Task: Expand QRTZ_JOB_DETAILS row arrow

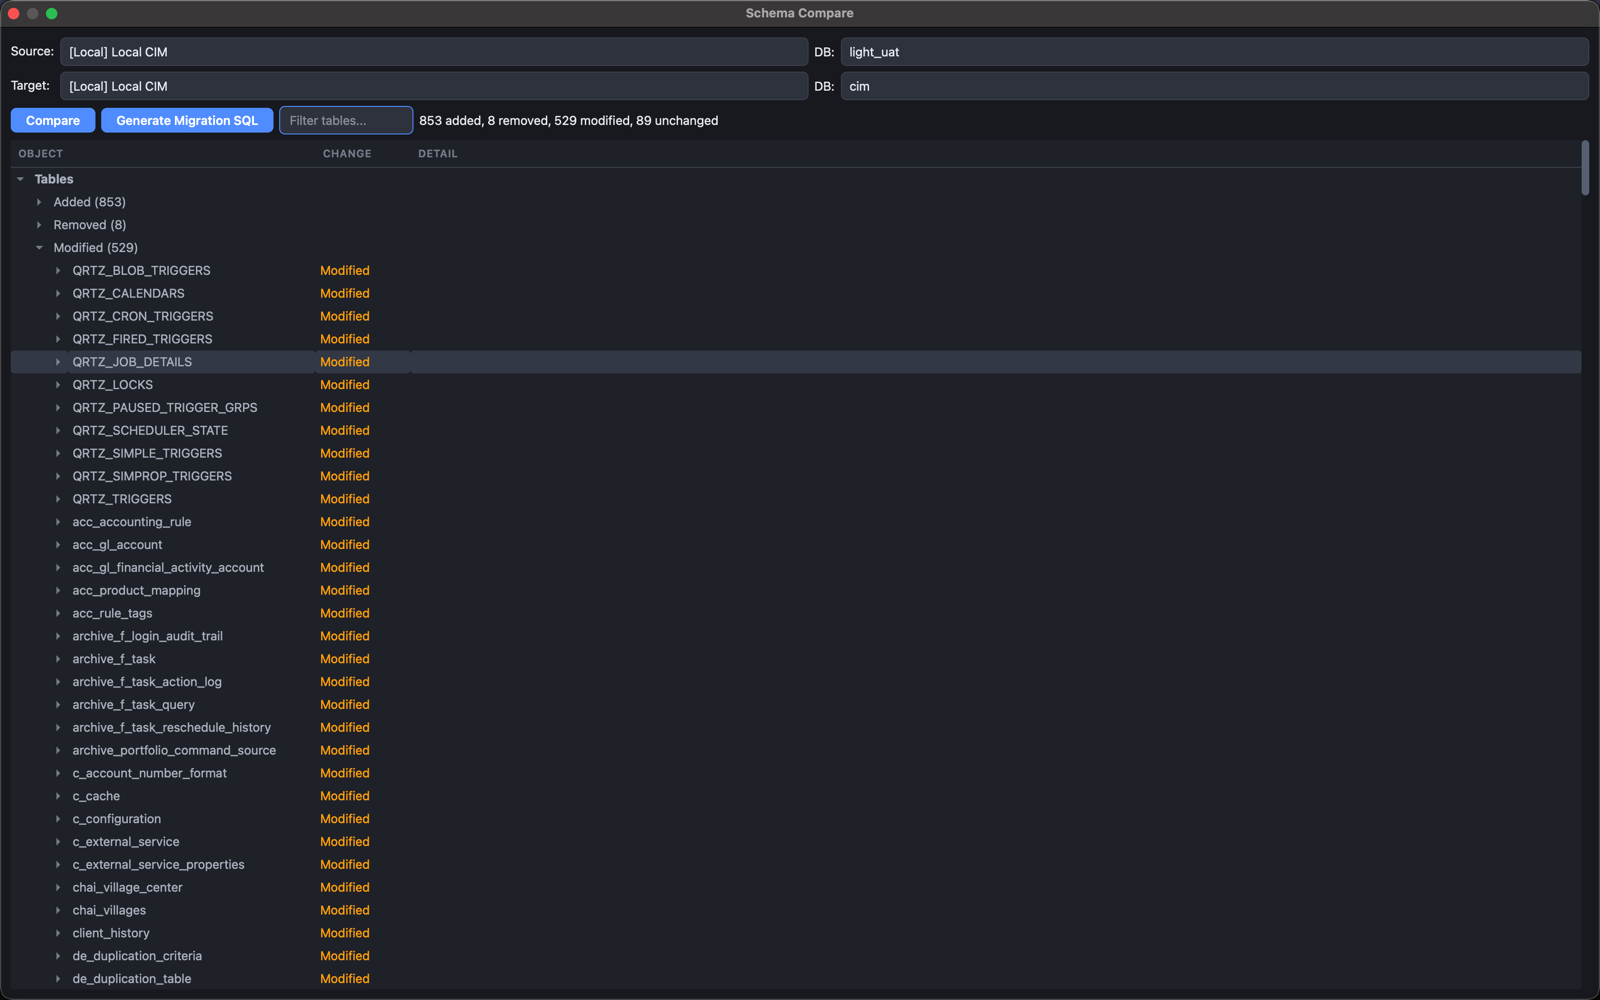Action: (x=58, y=362)
